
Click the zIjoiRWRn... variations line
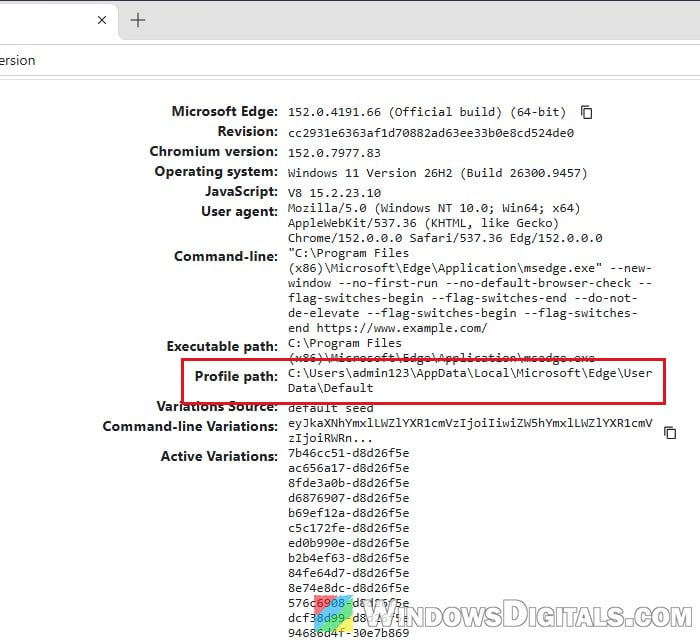330,438
